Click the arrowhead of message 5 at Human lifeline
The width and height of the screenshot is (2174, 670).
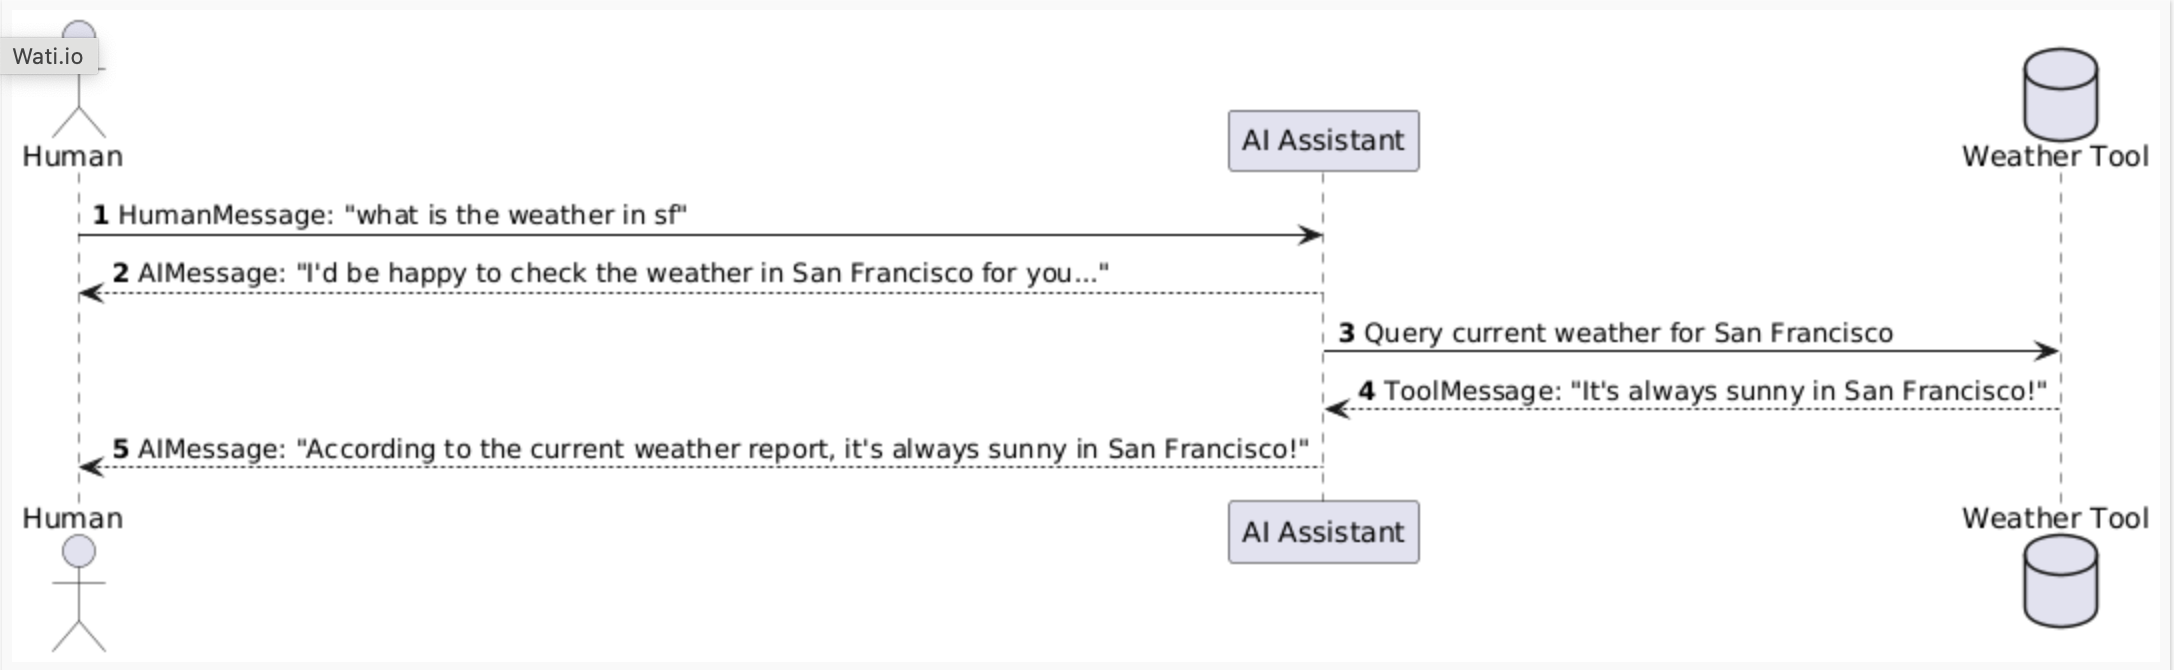coord(92,467)
